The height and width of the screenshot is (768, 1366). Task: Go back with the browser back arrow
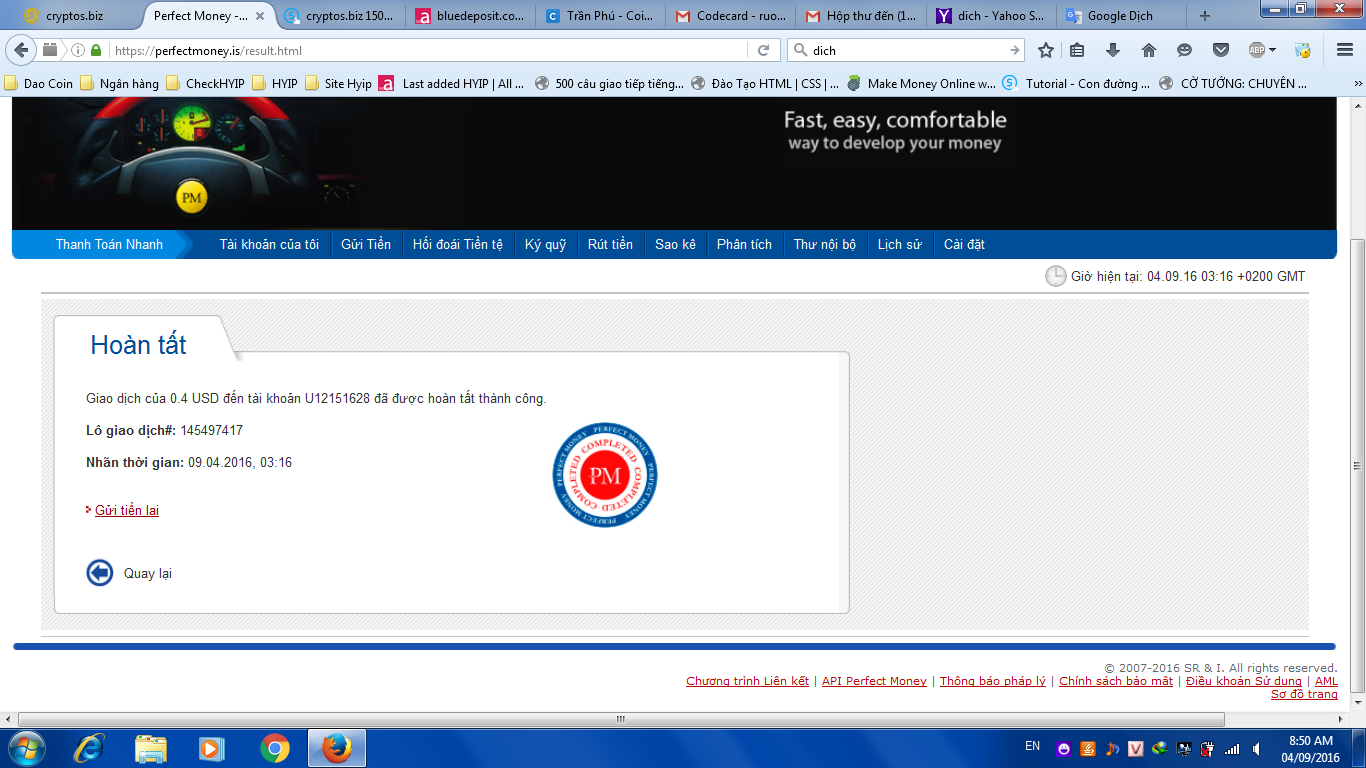point(22,50)
